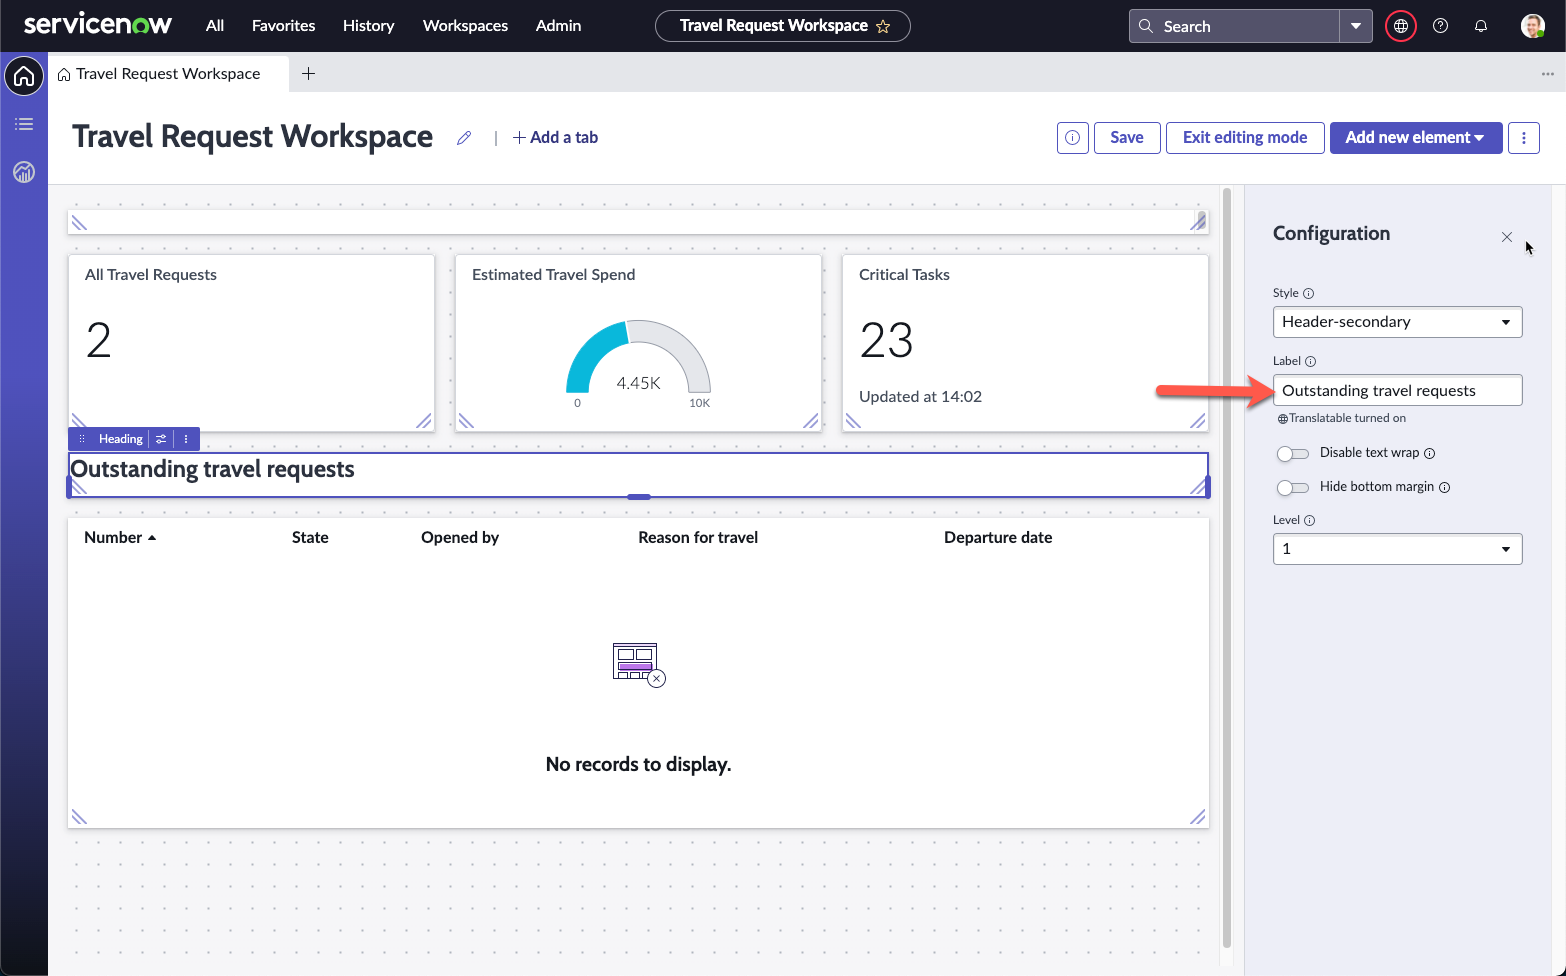Click the no-records illustration icon

coord(638,664)
